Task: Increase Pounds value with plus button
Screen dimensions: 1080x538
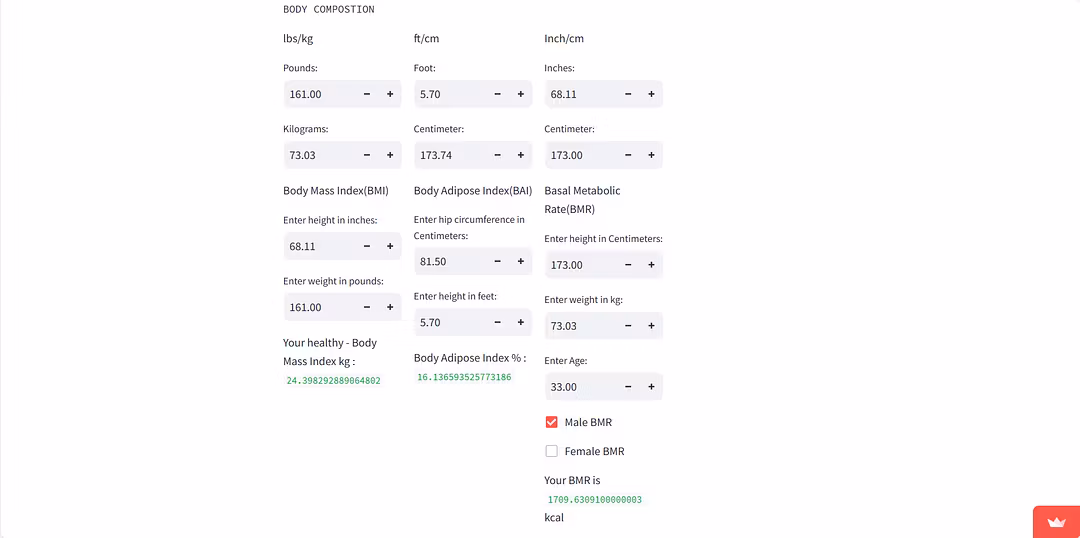Action: 390,94
